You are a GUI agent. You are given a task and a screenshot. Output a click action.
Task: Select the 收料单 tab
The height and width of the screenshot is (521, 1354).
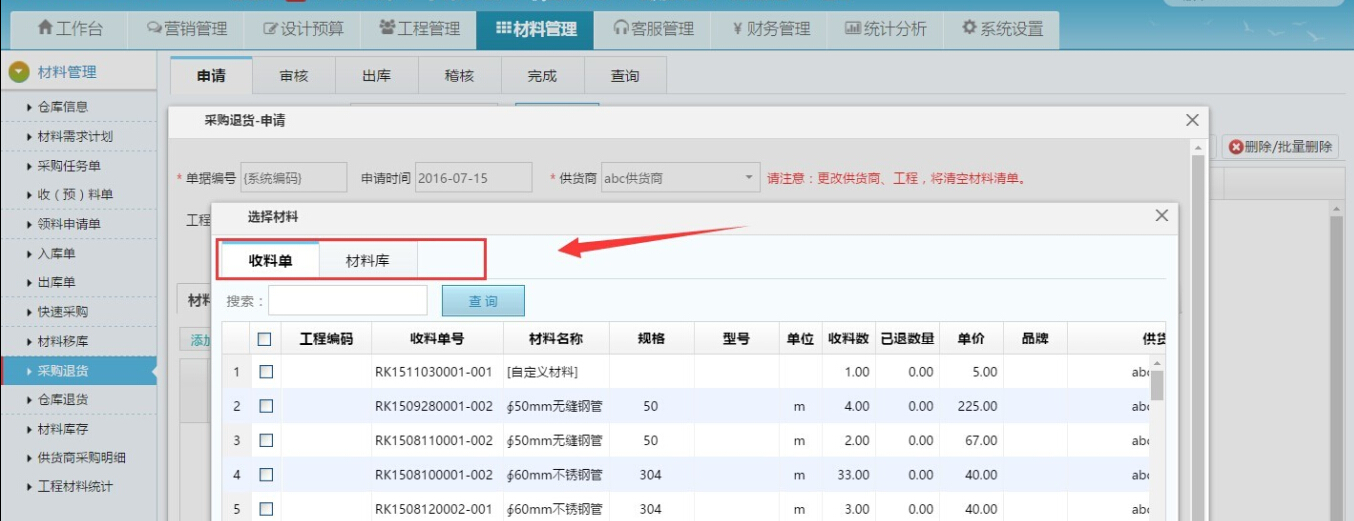point(270,261)
